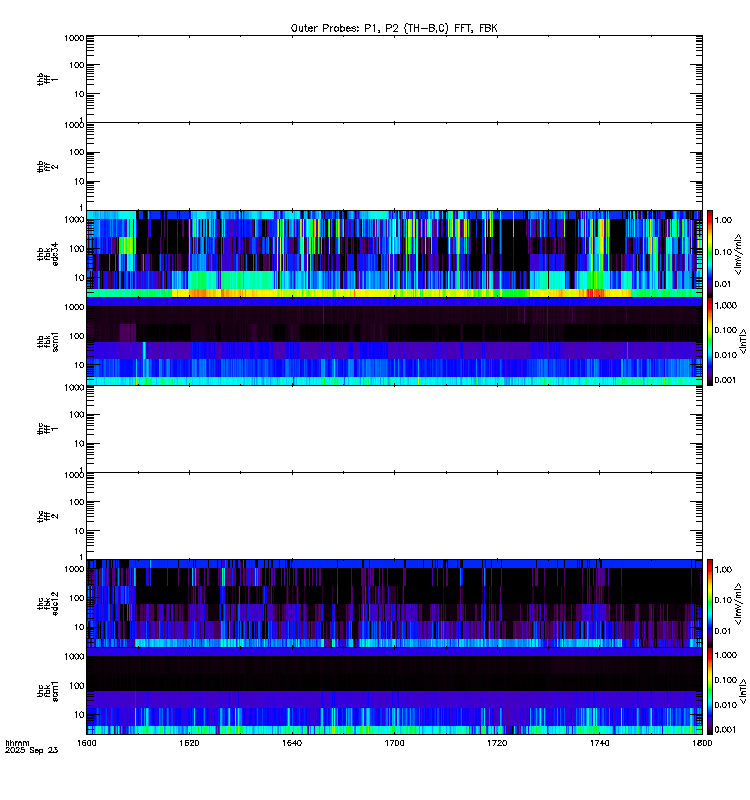
Task: Click the thb fbk scm1 spectrogram panel
Action: click(394, 341)
